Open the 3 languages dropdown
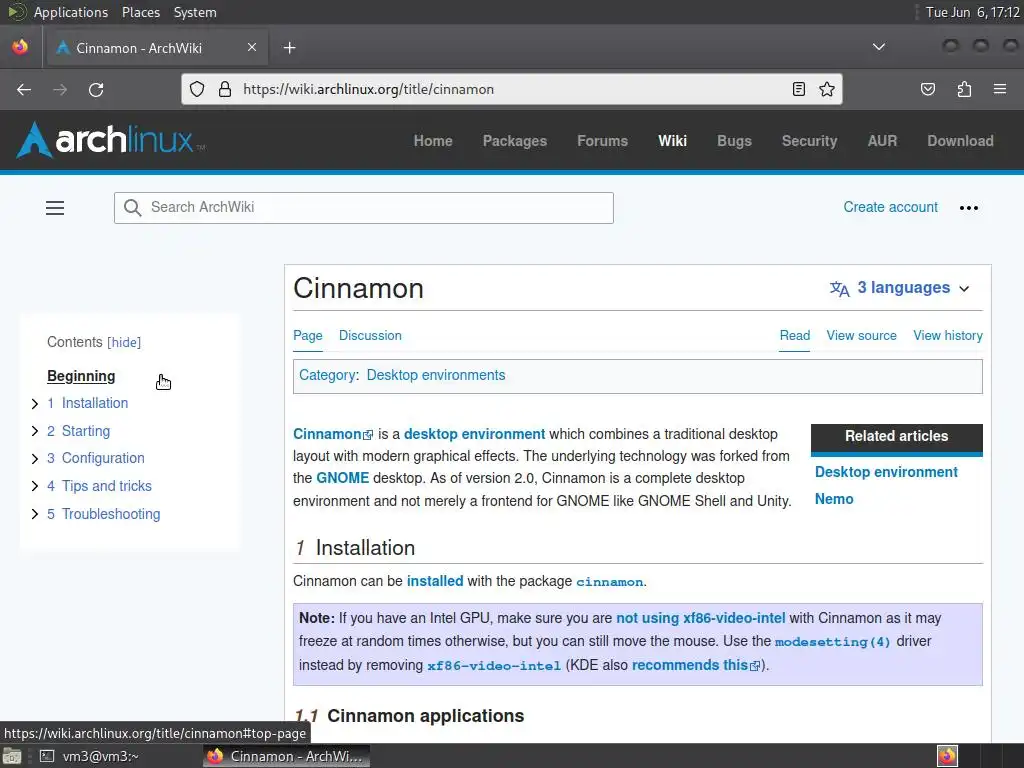Screen dimensions: 1024x768 900,288
